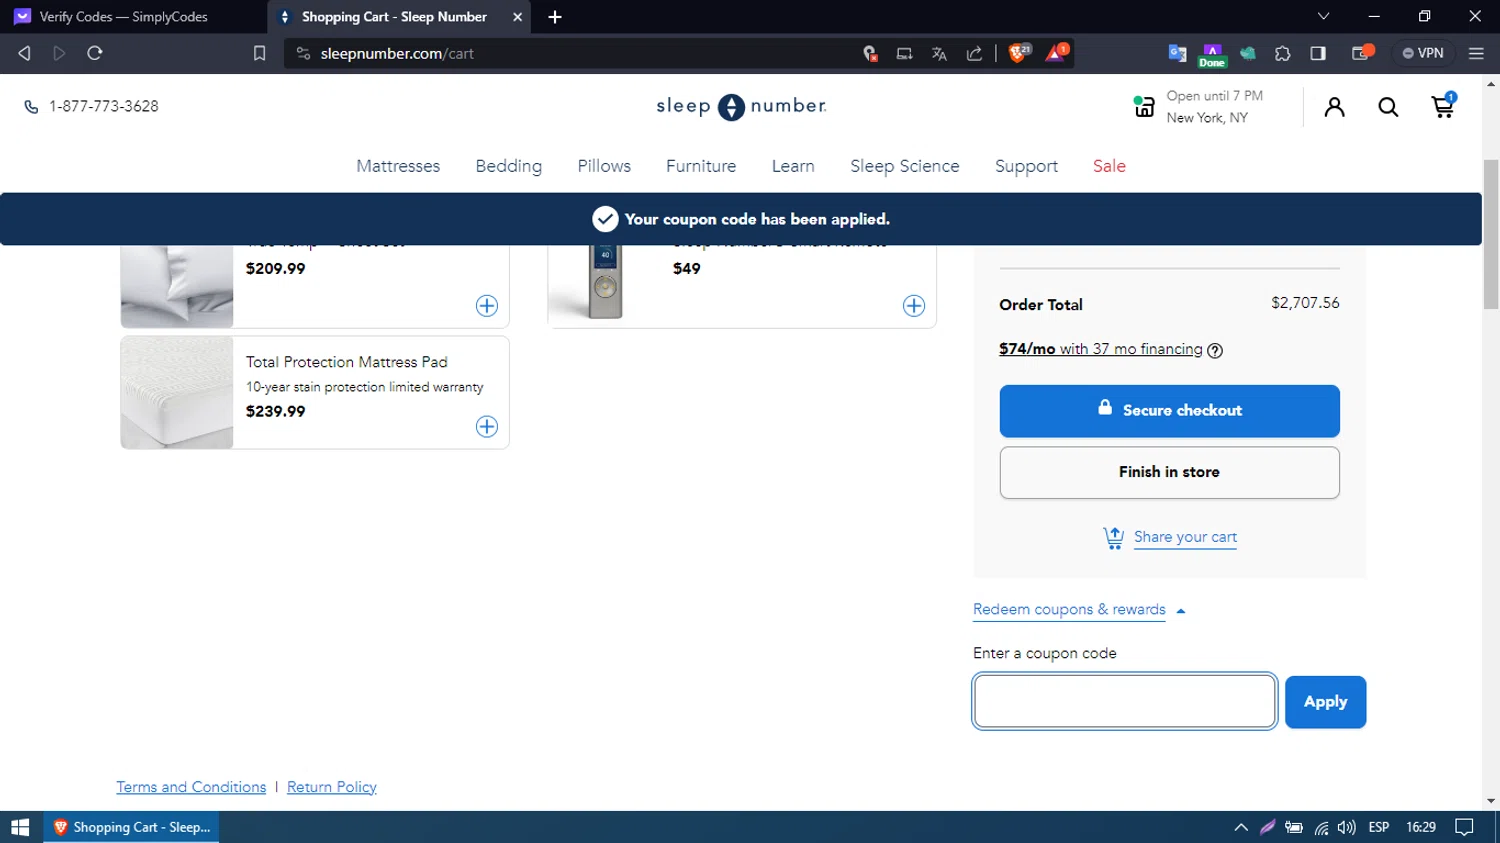Screen dimensions: 1500x843
Task: Click the Brave Shopping Cart taskbar item
Action: 131,827
